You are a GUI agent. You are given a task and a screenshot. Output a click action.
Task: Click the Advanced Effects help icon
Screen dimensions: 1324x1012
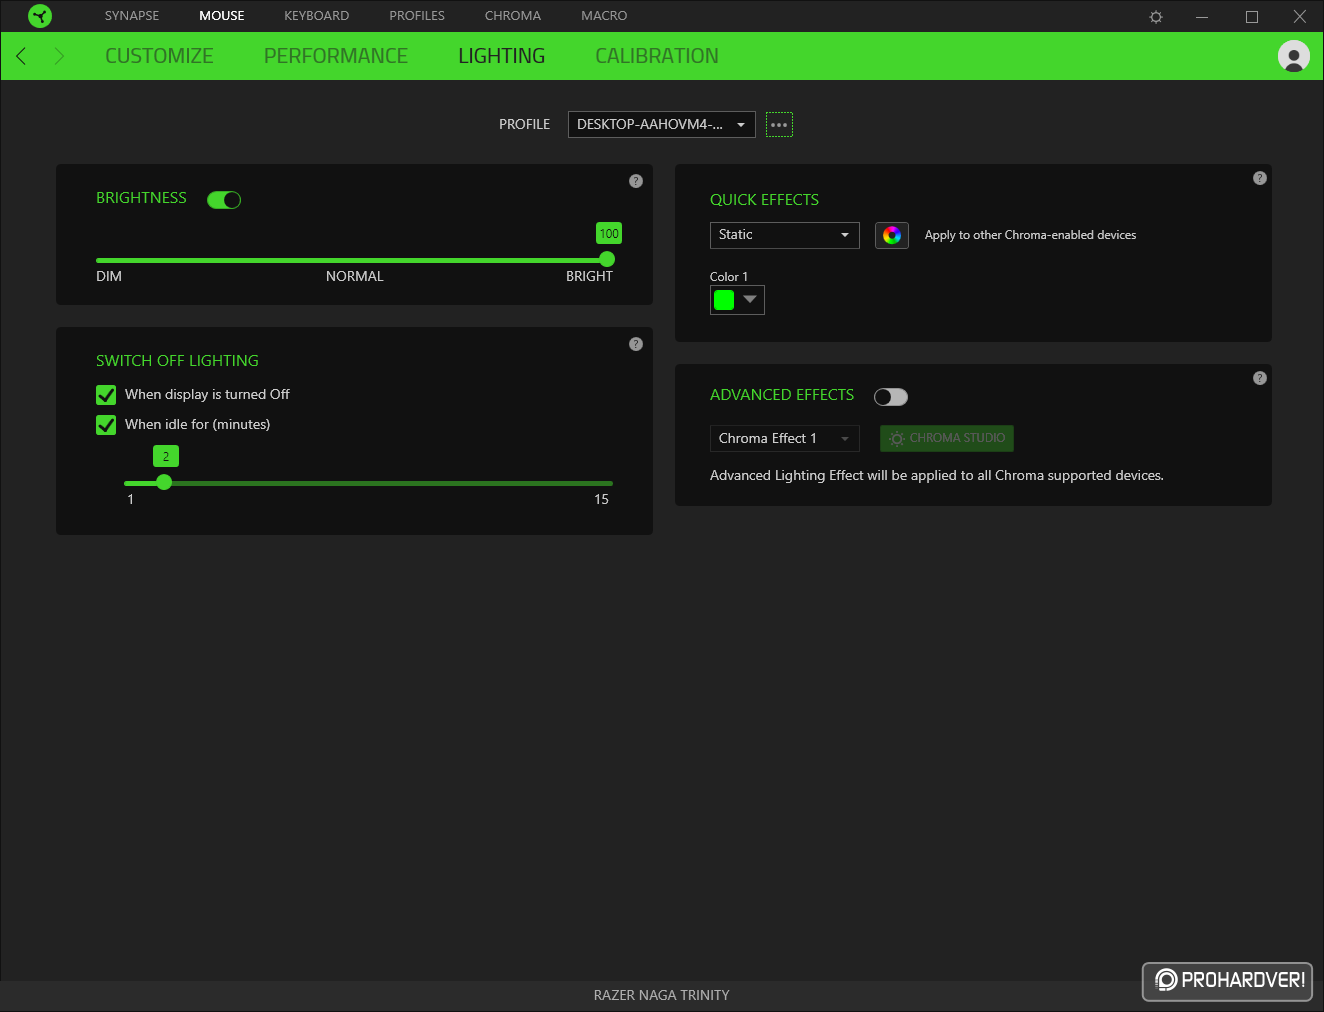pyautogui.click(x=1260, y=378)
